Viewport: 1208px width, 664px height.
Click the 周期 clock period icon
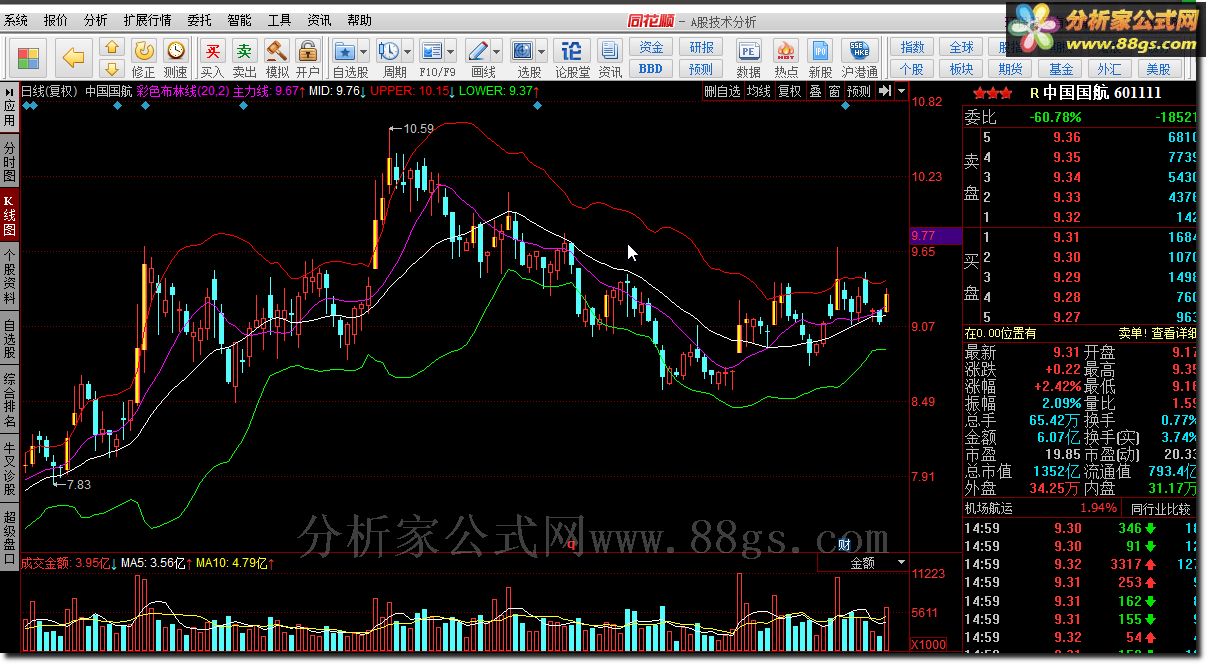point(389,50)
